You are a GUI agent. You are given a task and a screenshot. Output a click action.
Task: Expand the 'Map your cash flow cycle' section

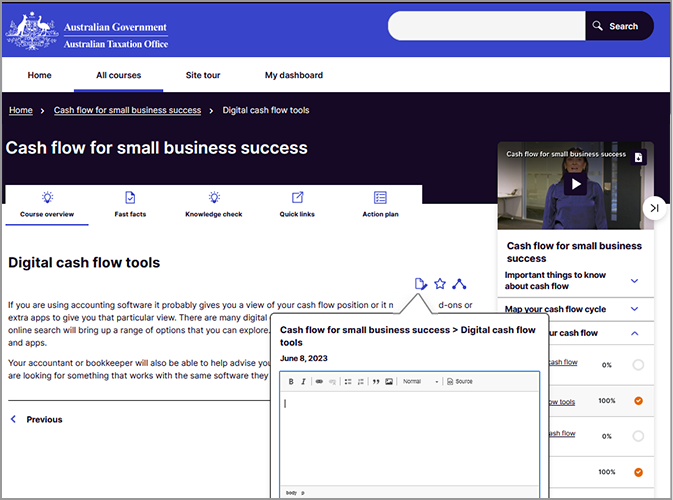(x=634, y=309)
